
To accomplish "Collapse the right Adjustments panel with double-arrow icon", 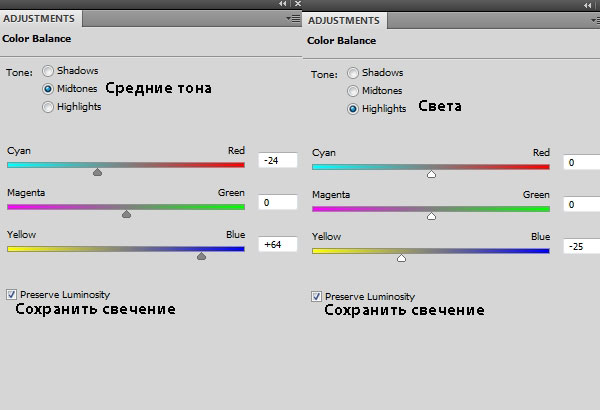I will click(x=587, y=5).
